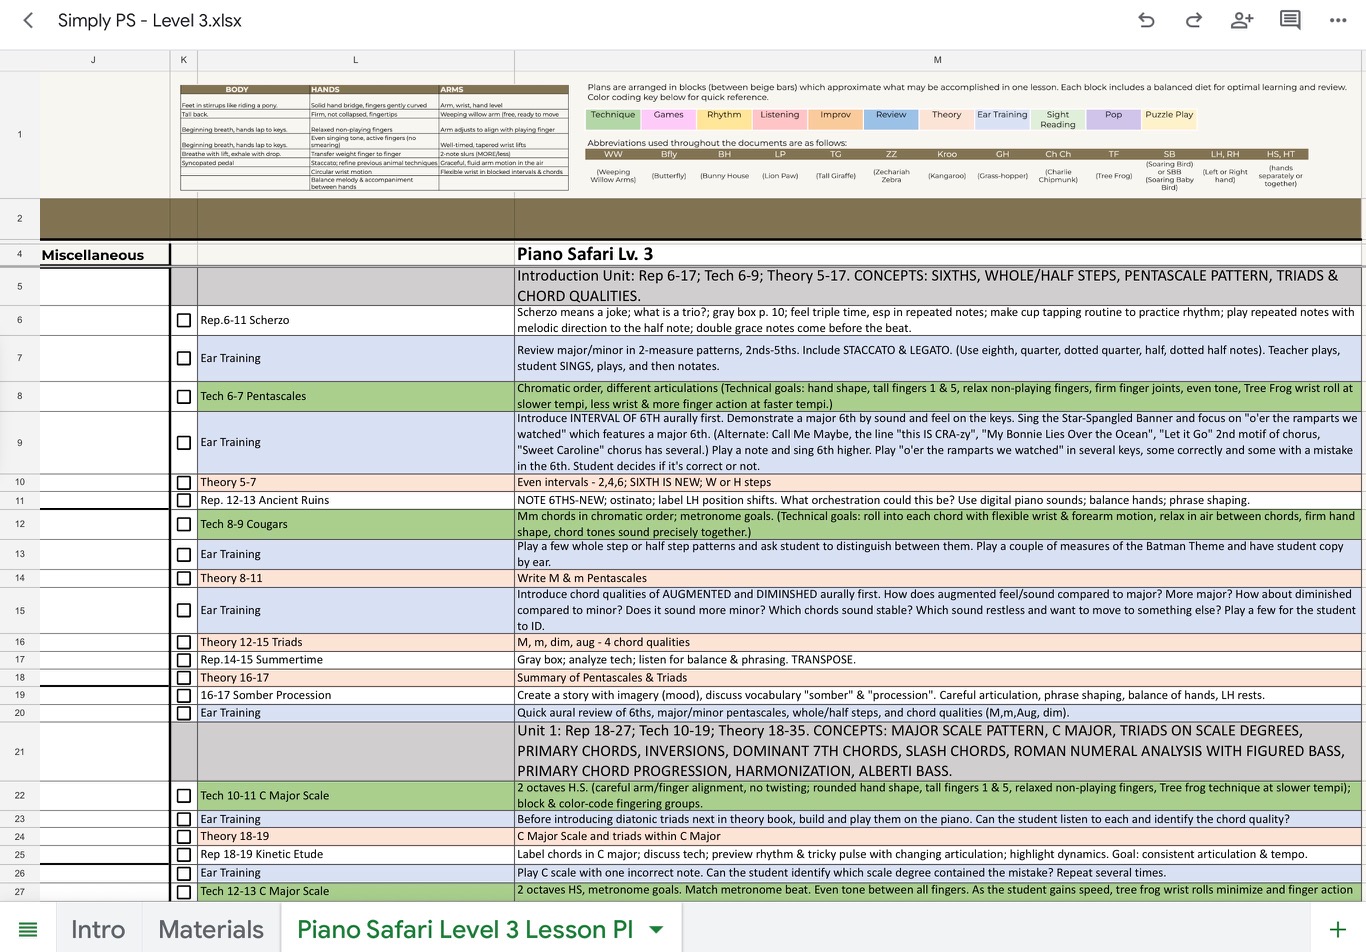Viewport: 1366px width, 952px height.
Task: Toggle the Theory 8-11 checkbox
Action: tap(184, 578)
